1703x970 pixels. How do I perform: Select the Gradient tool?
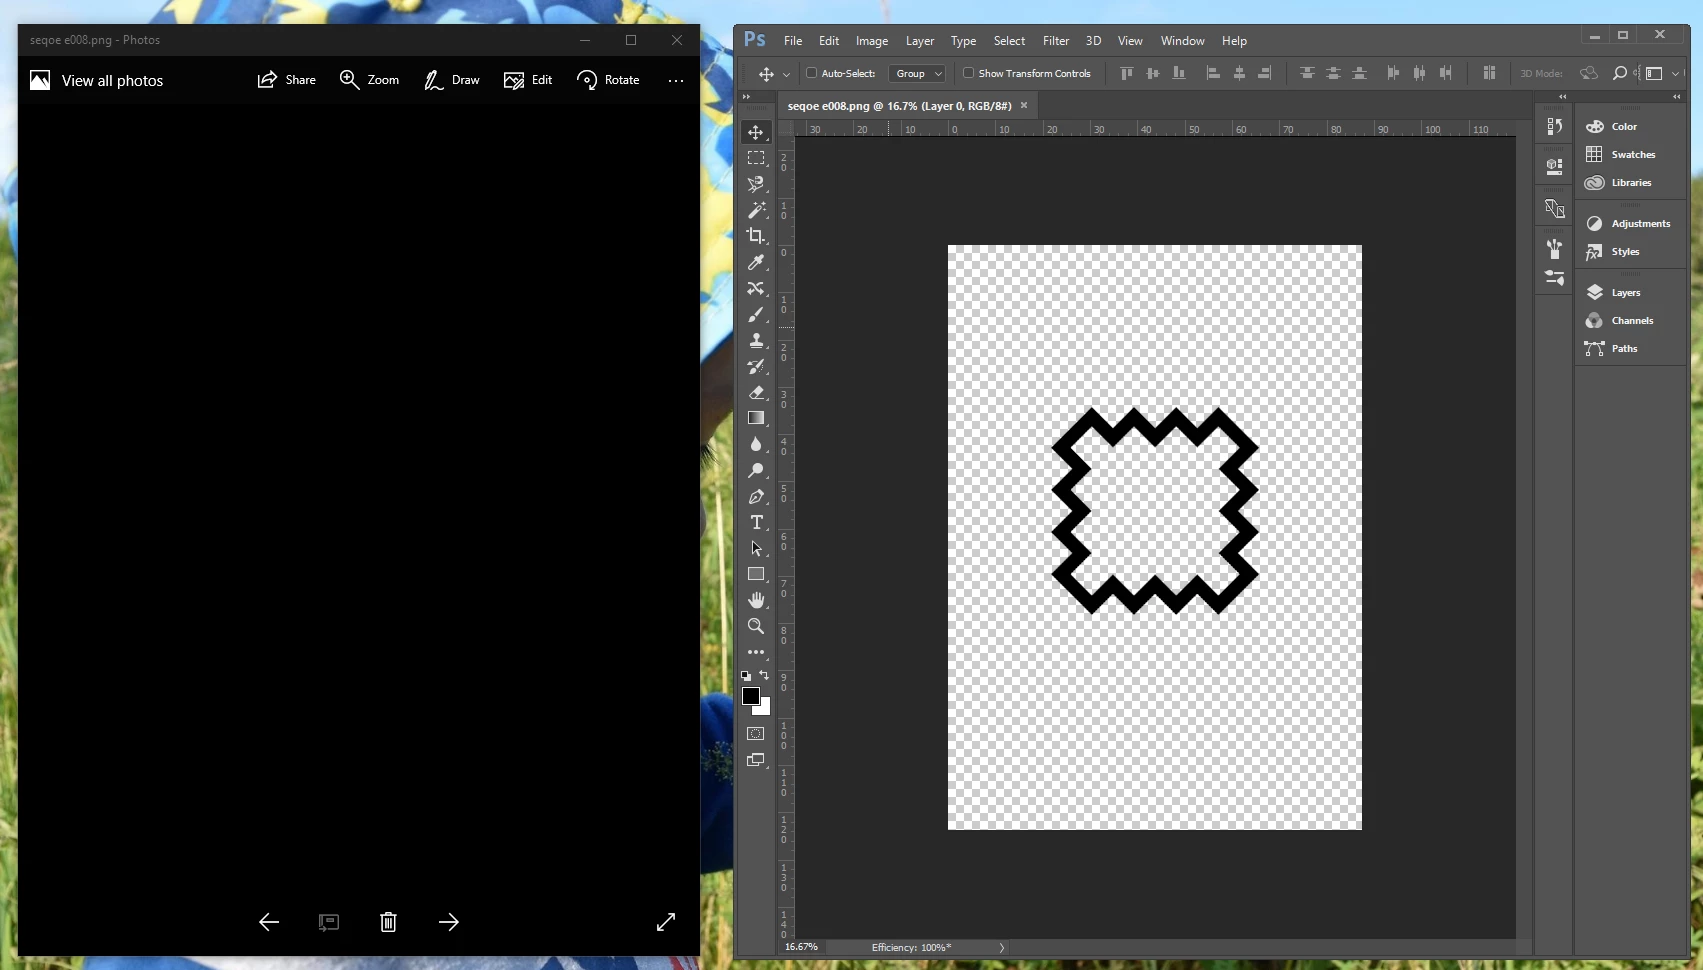[x=756, y=418]
